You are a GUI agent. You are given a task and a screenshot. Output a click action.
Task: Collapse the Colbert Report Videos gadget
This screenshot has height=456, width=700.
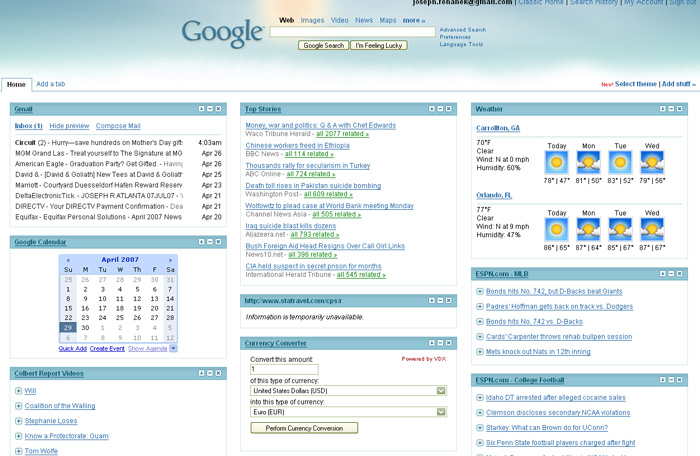coord(210,373)
